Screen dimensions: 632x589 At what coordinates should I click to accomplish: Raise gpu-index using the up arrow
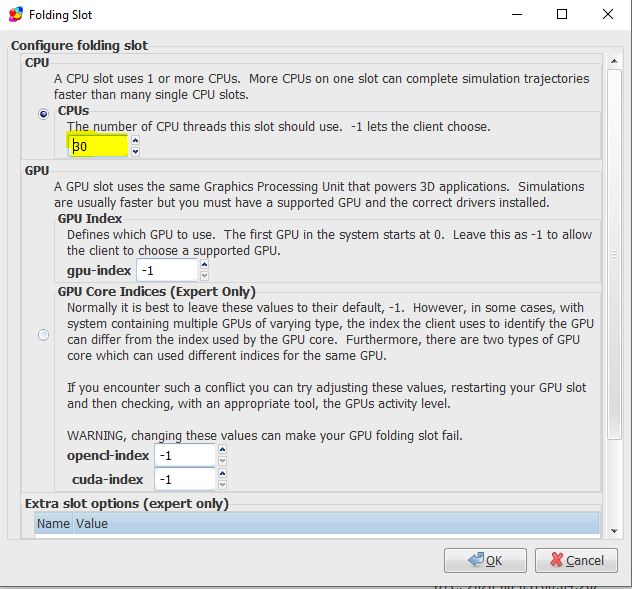205,265
